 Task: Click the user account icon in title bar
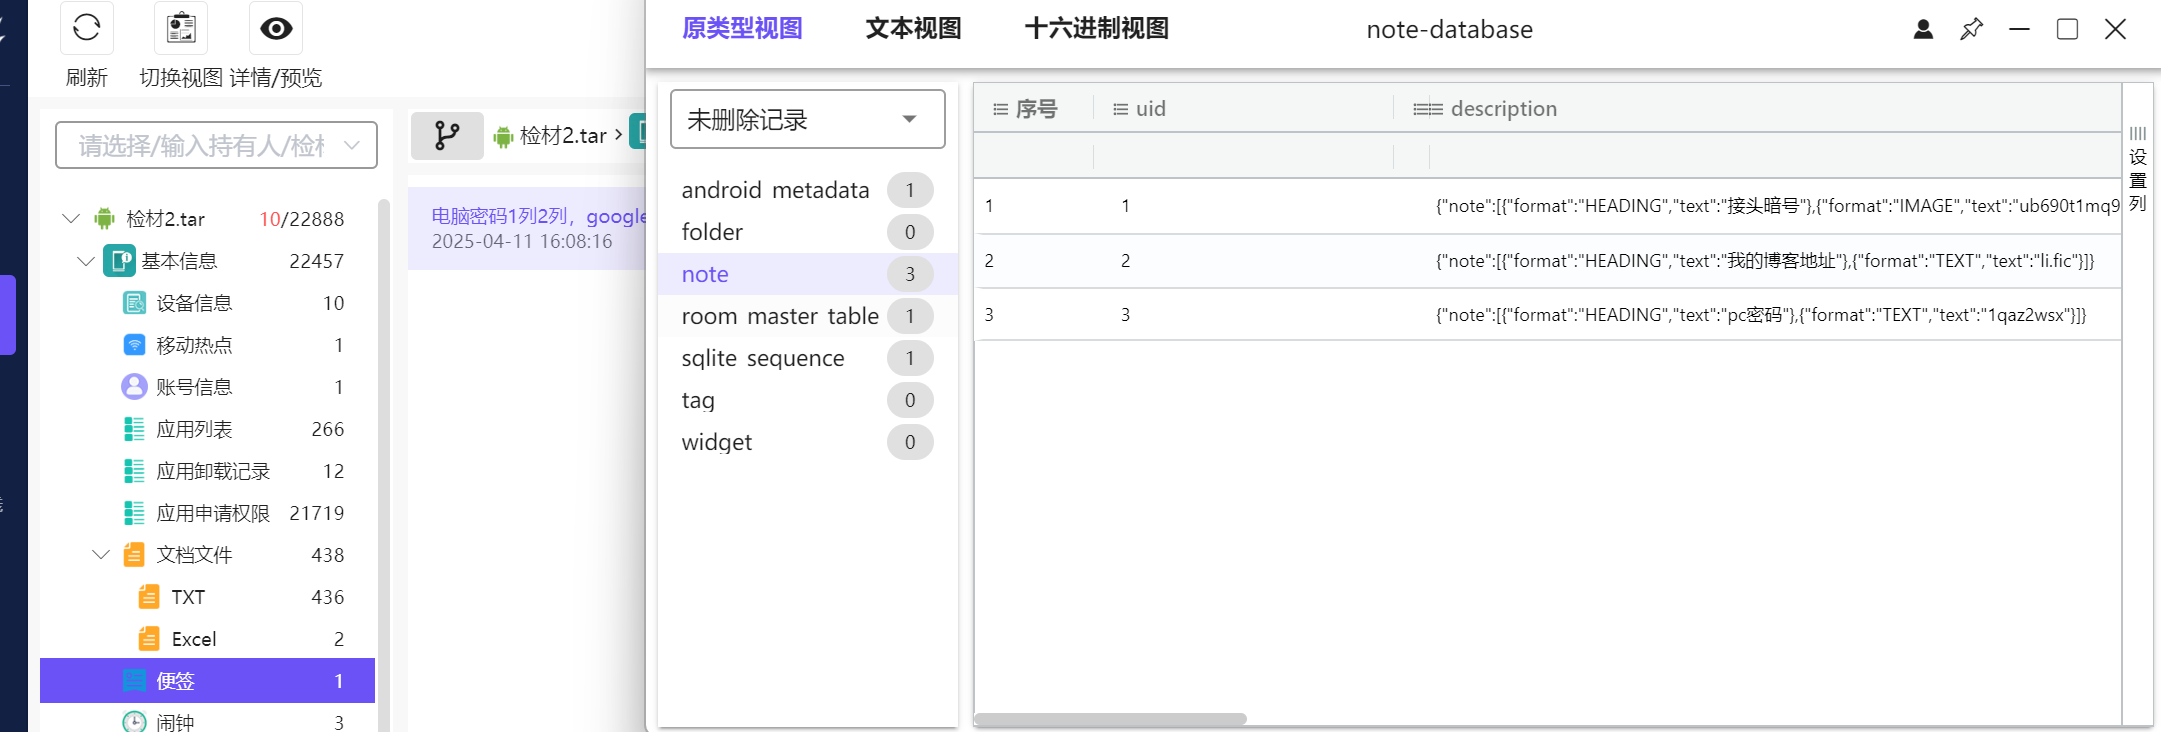pos(1923,29)
